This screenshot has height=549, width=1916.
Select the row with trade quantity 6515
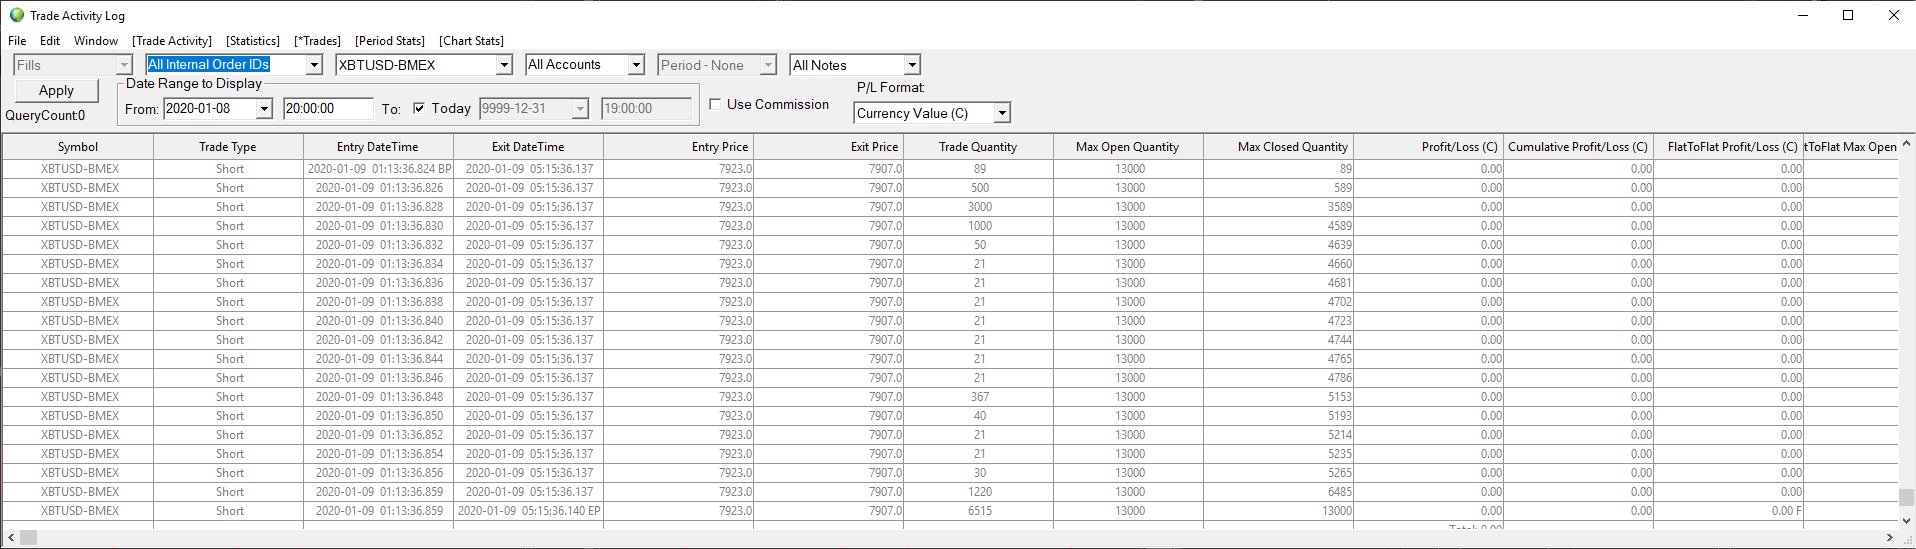[950, 511]
